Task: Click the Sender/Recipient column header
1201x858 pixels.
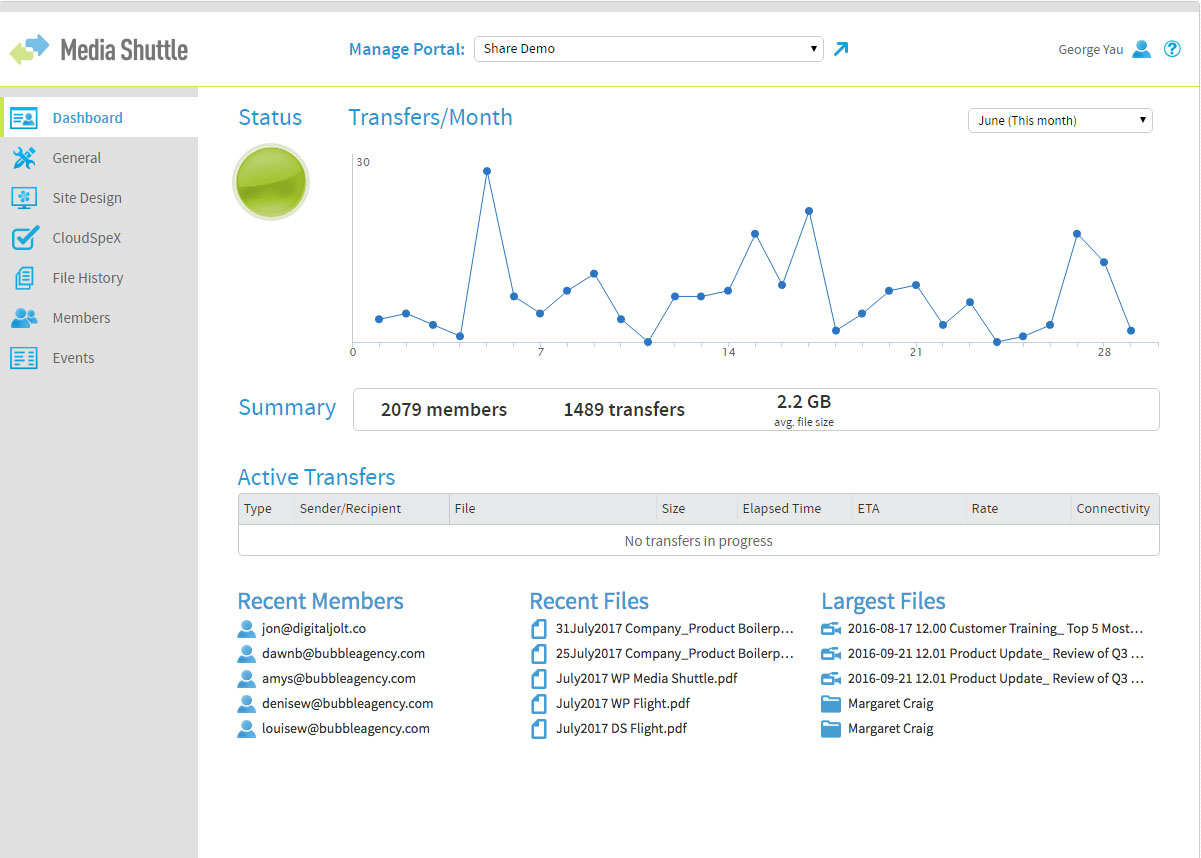Action: [x=350, y=509]
